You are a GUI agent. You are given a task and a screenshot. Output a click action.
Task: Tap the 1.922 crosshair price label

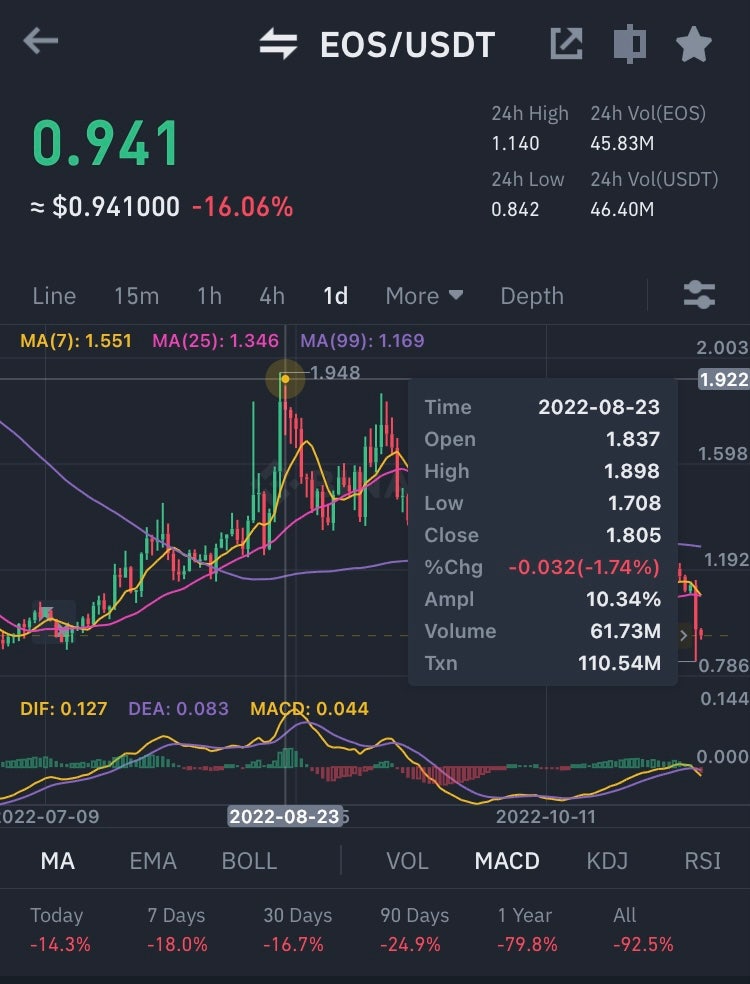click(x=724, y=380)
